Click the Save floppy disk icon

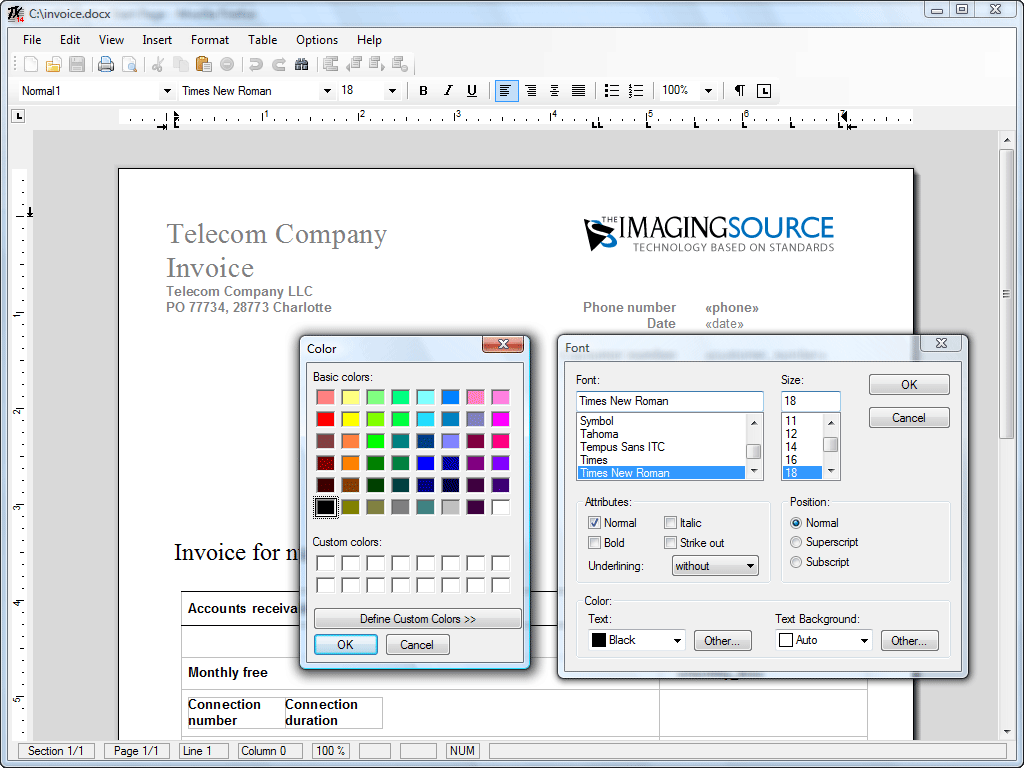(x=76, y=64)
